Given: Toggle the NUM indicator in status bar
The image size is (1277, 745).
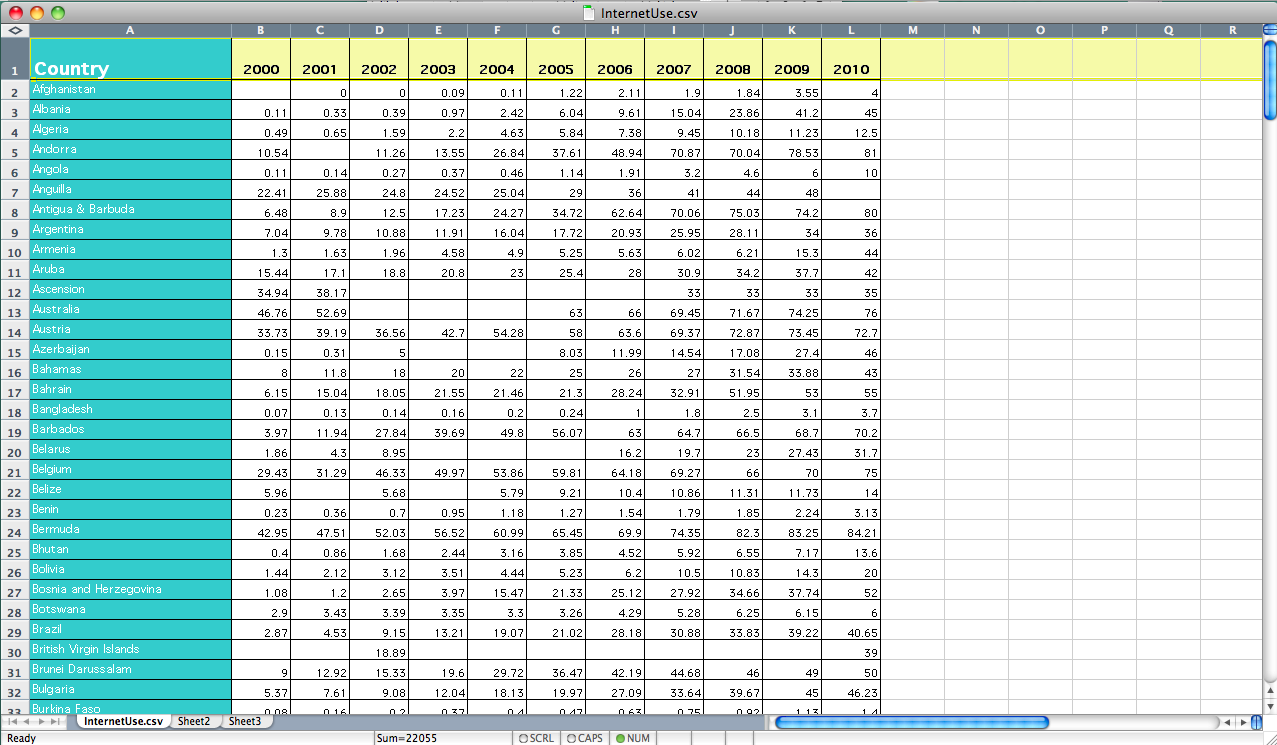Looking at the screenshot, I should [632, 738].
